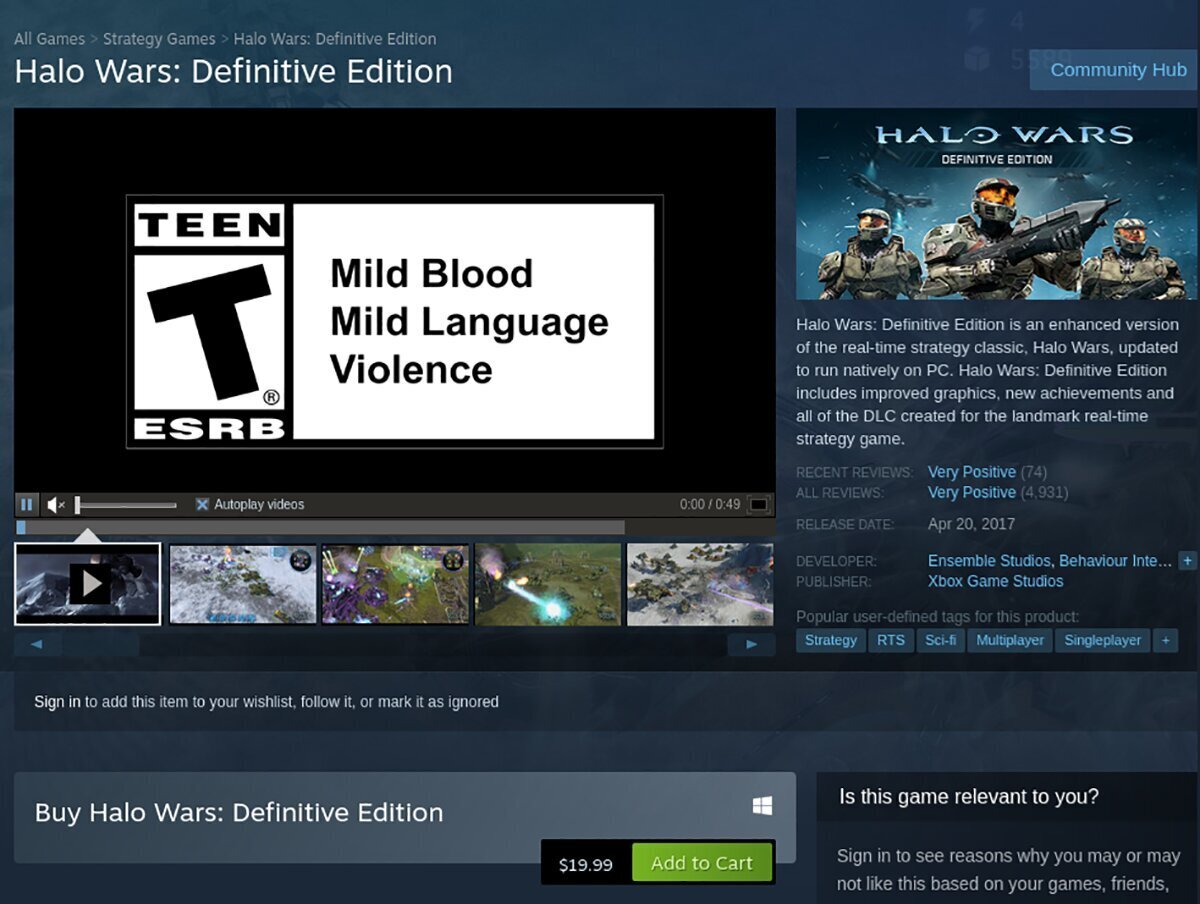This screenshot has width=1200, height=904.
Task: Add Halo Wars to cart
Action: pos(702,864)
